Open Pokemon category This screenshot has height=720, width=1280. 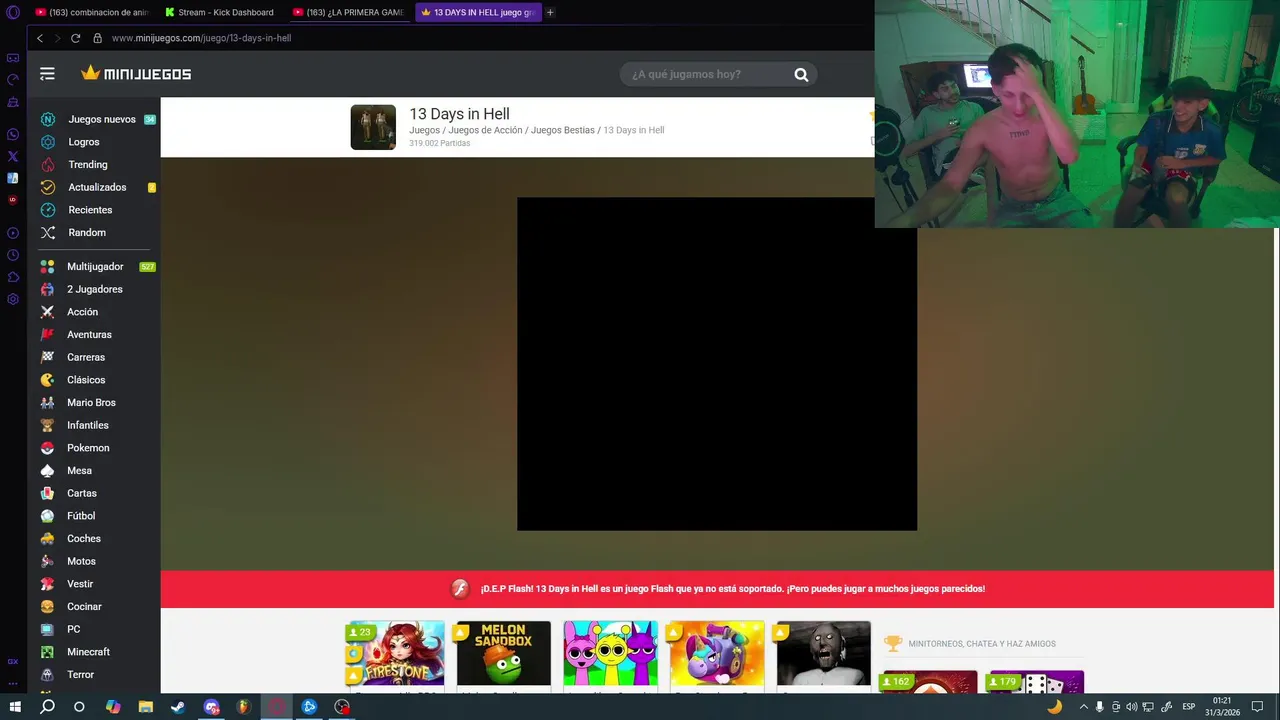click(88, 448)
